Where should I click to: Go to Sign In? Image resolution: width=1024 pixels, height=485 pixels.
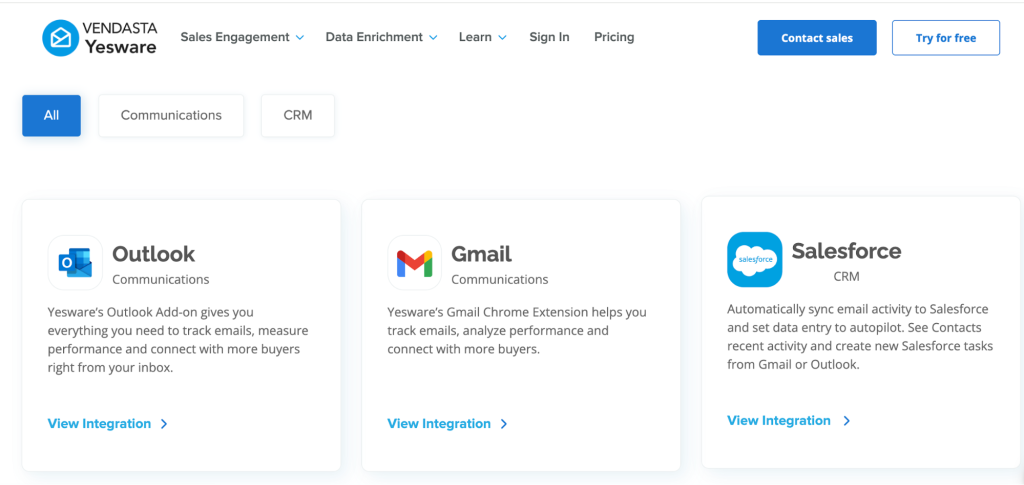(549, 37)
